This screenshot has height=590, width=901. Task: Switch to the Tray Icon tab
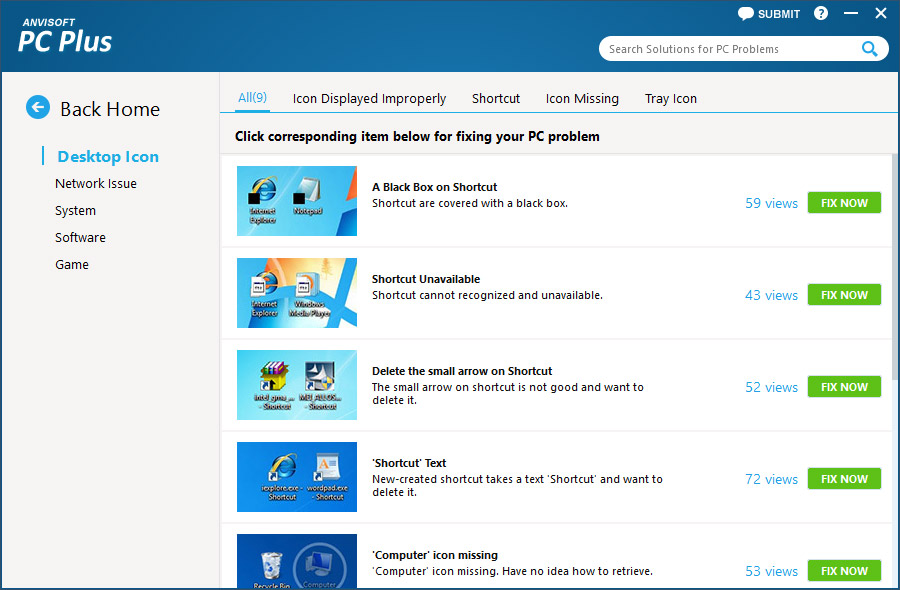coord(671,99)
